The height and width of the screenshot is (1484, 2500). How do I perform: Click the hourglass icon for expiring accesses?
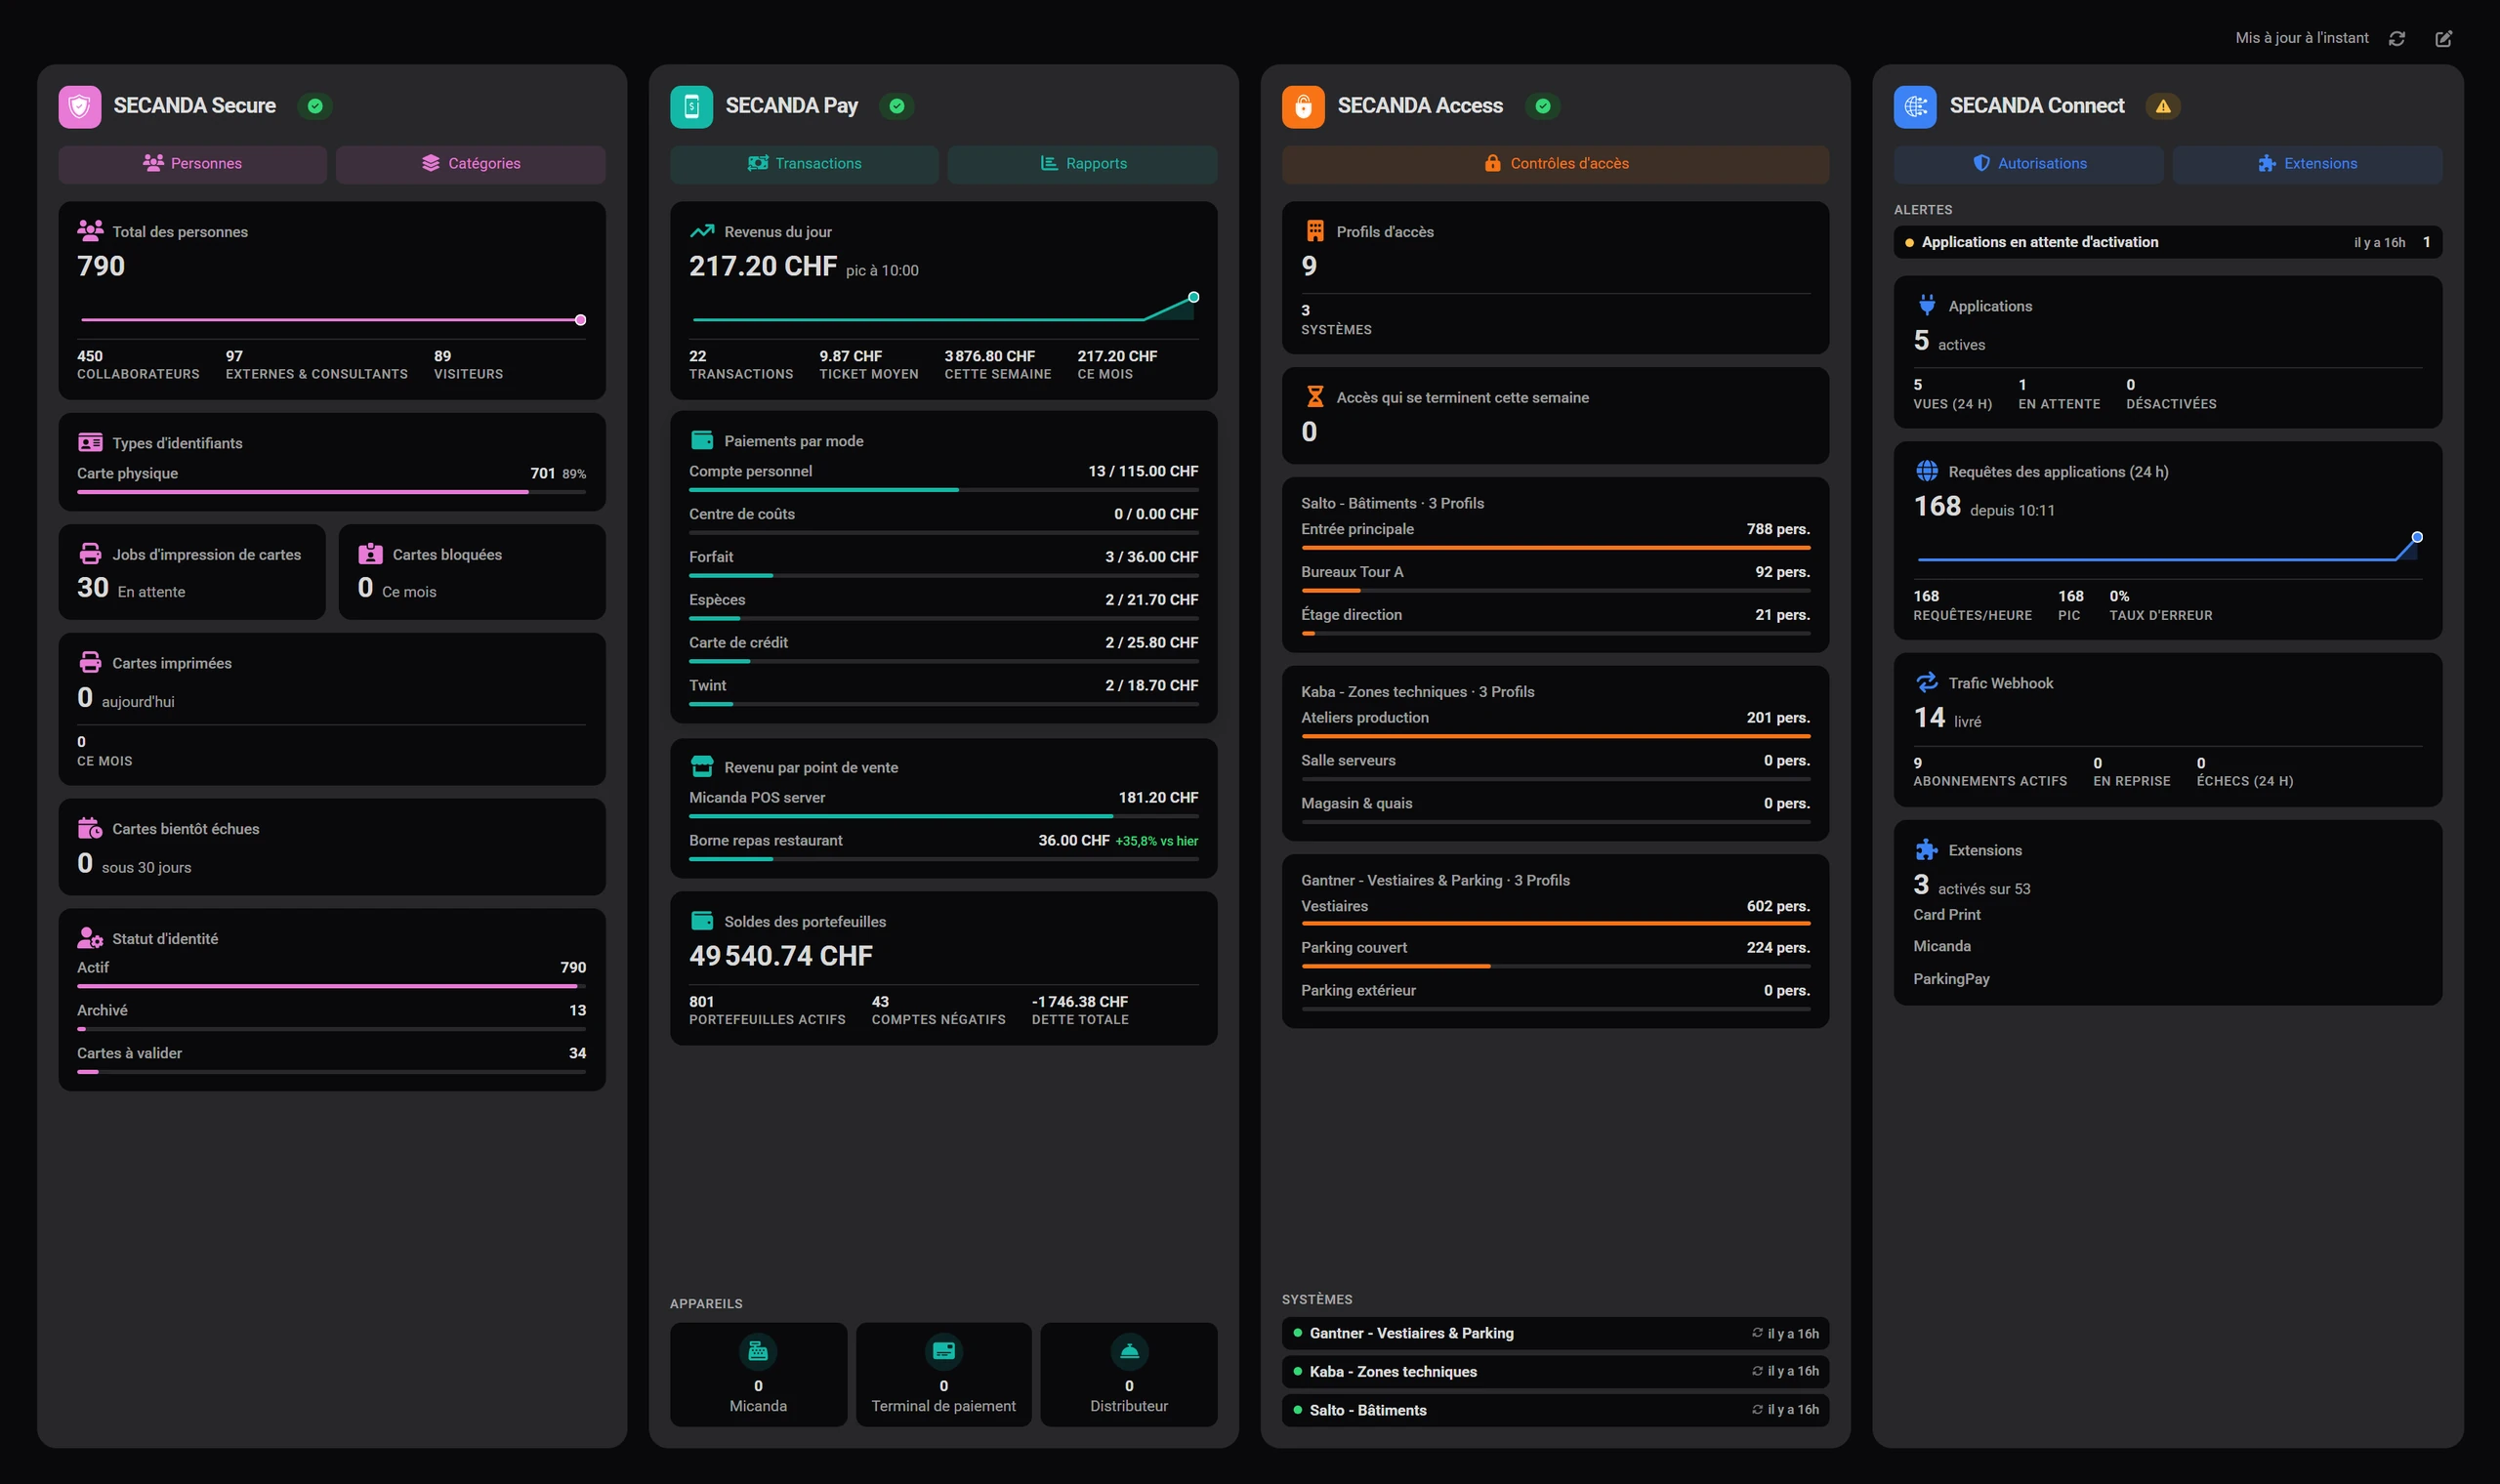click(x=1315, y=397)
